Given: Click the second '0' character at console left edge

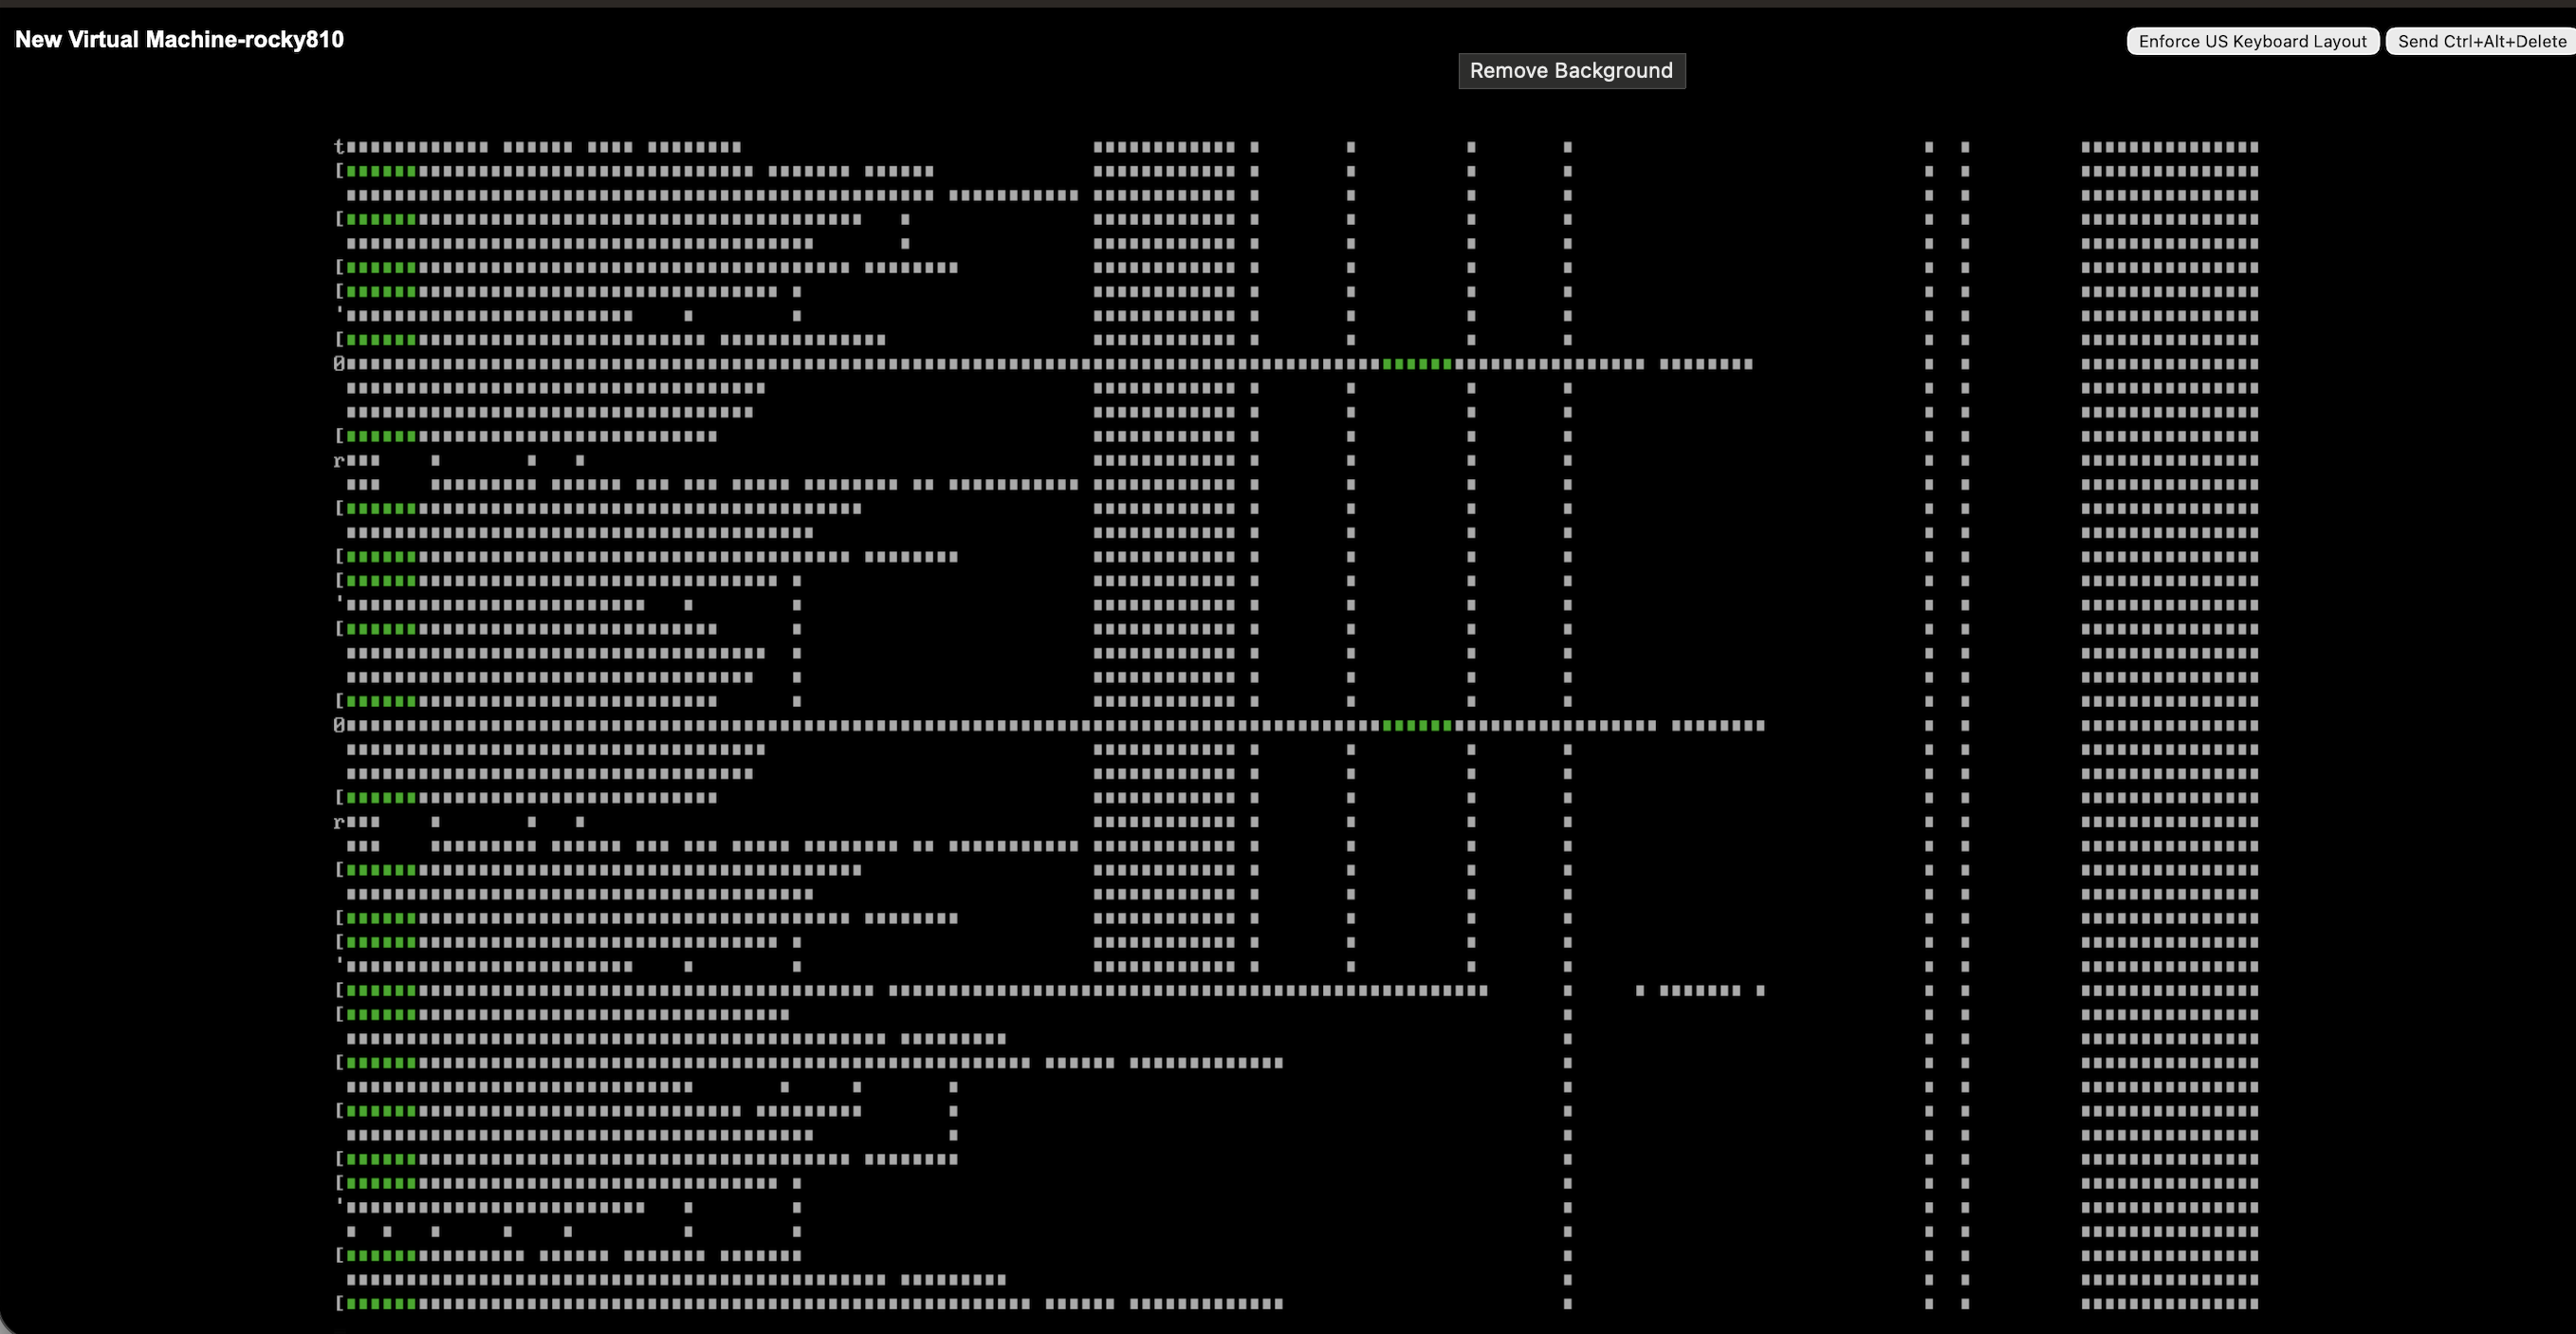Looking at the screenshot, I should [339, 725].
